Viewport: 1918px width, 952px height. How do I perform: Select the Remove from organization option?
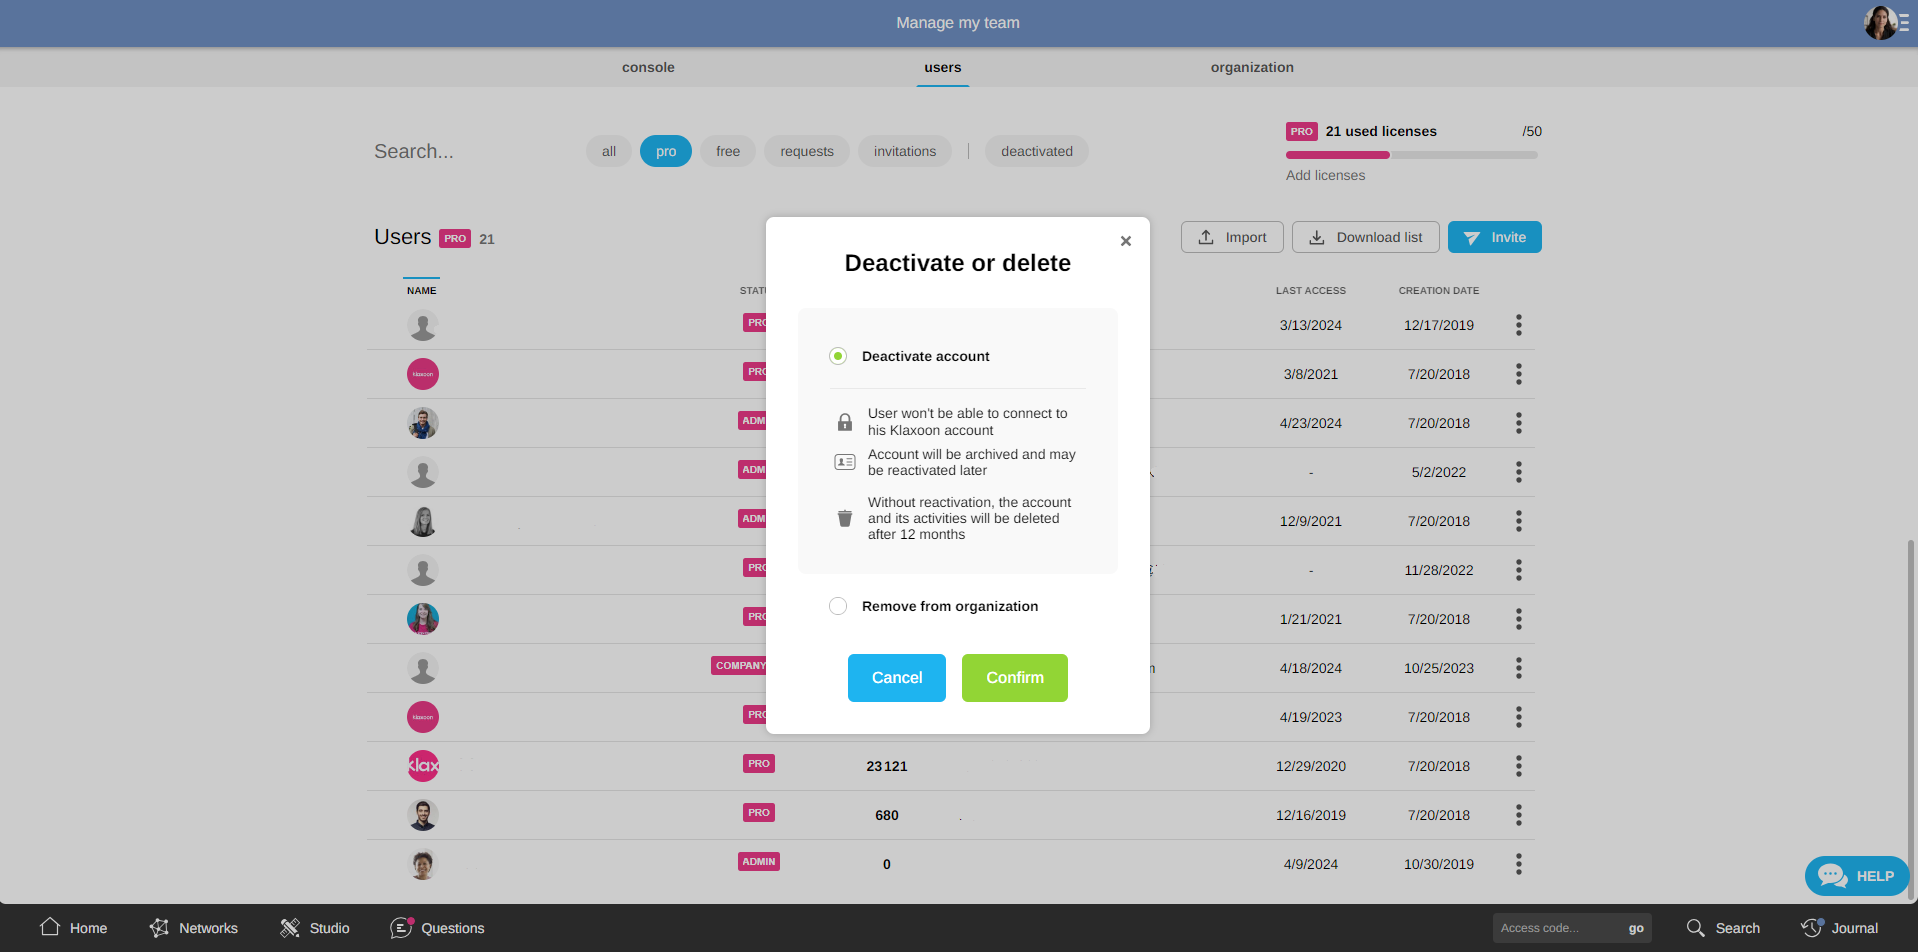click(838, 606)
